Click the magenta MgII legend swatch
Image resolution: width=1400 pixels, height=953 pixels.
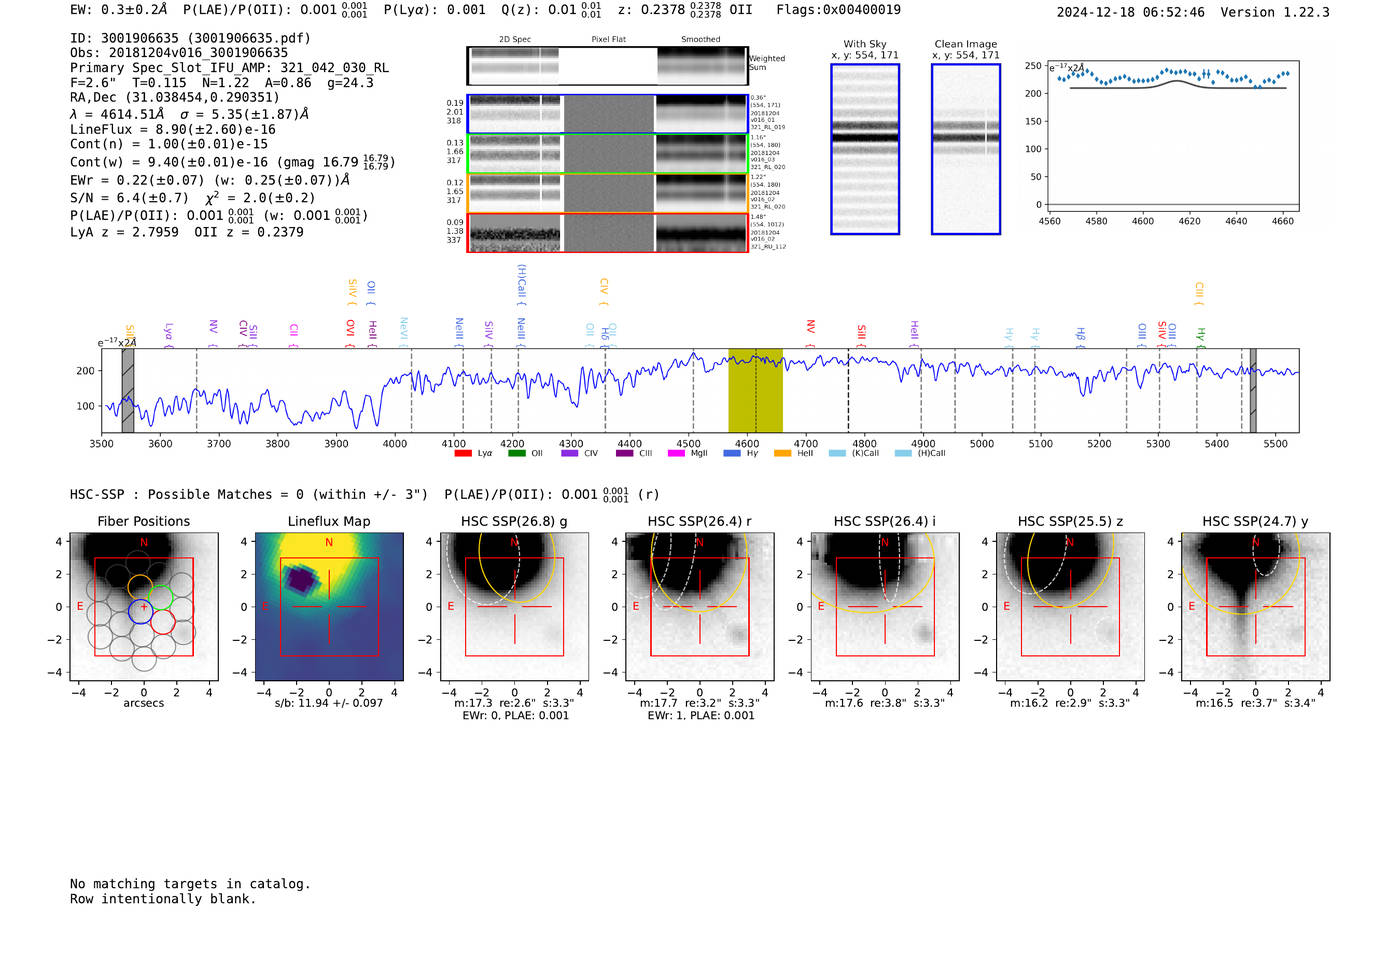(675, 453)
